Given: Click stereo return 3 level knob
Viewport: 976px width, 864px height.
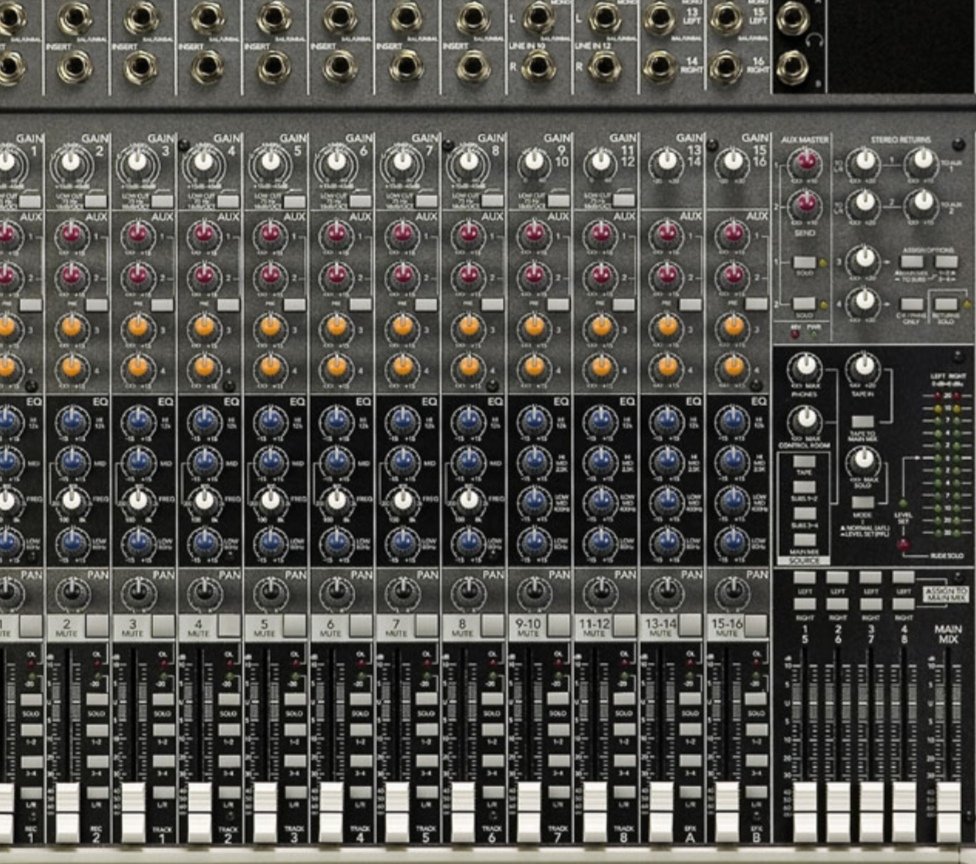Looking at the screenshot, I should (865, 258).
